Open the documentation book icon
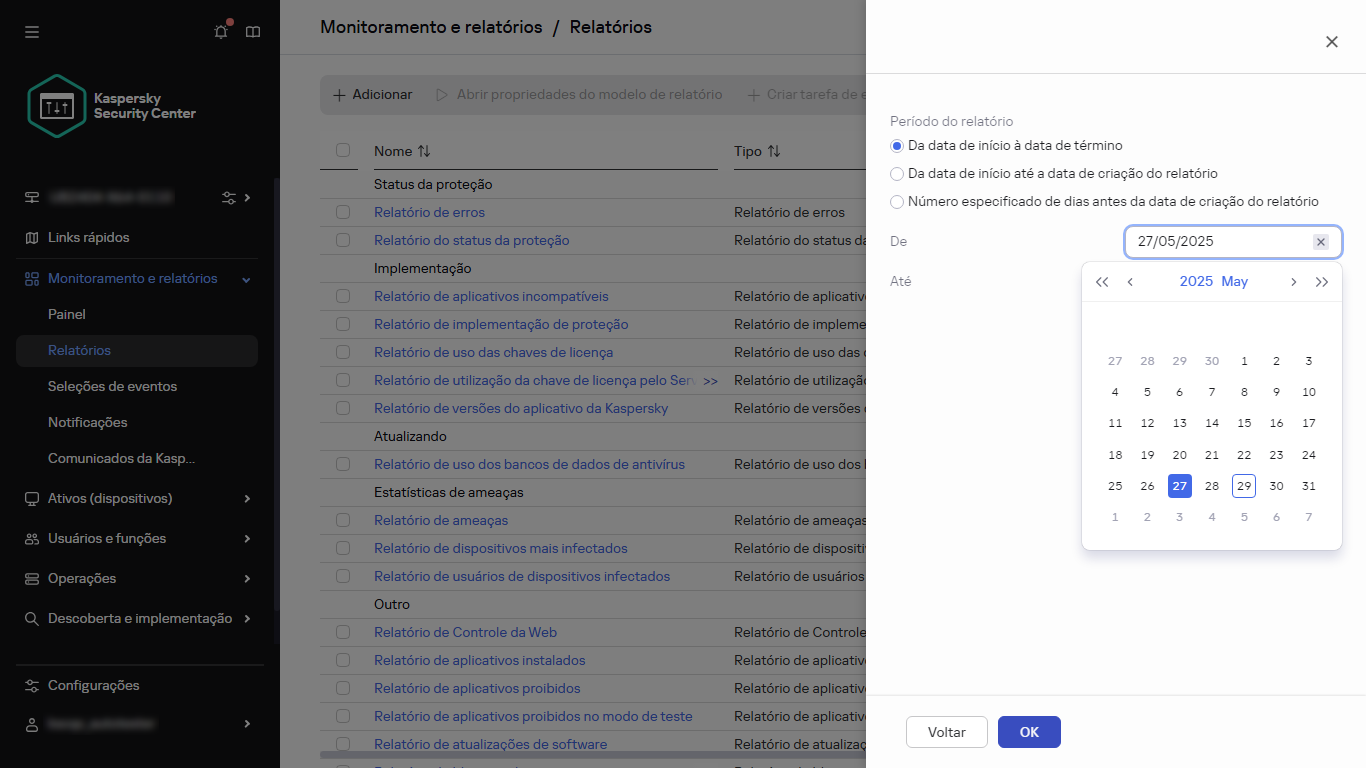This screenshot has height=768, width=1366. point(253,31)
